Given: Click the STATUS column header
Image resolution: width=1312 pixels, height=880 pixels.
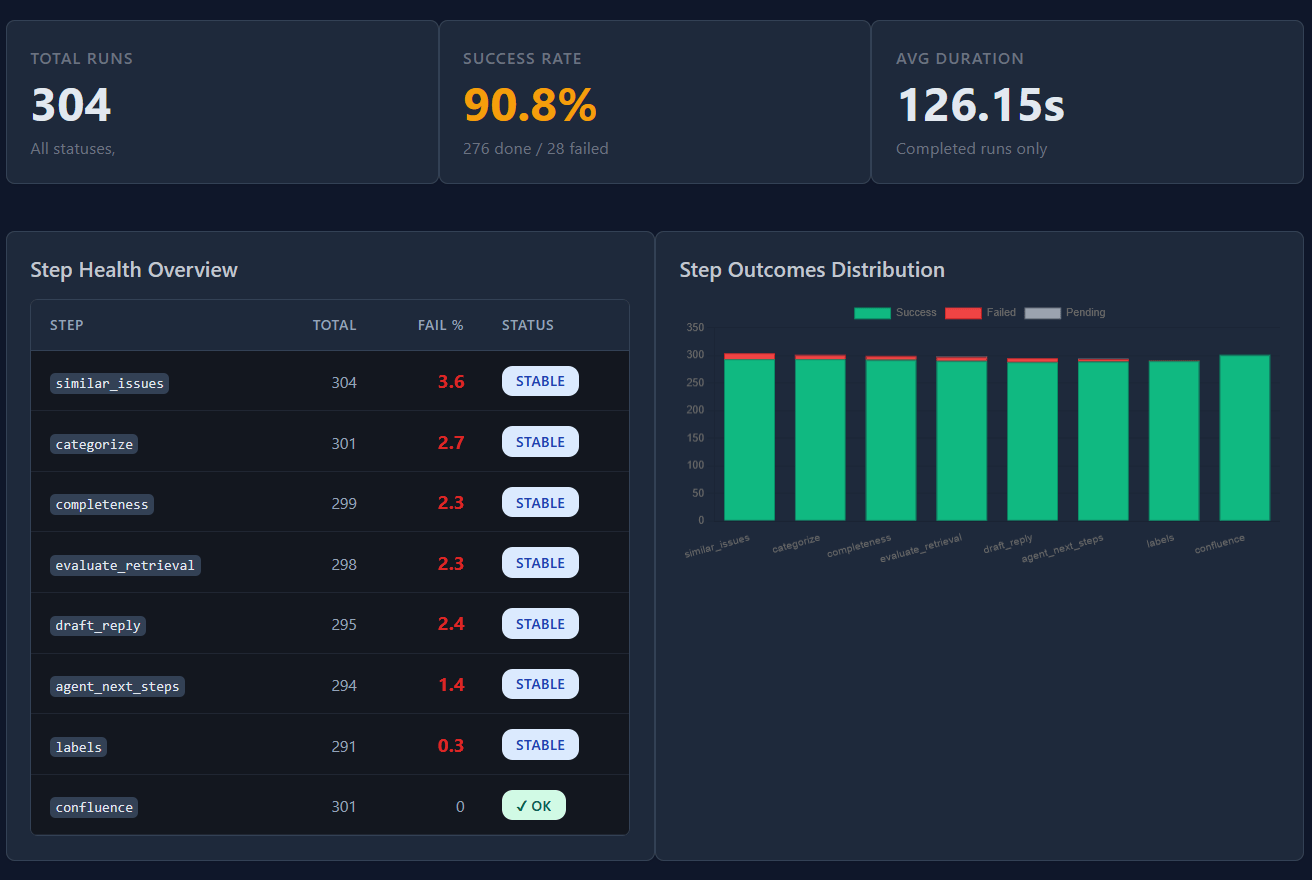Looking at the screenshot, I should (528, 325).
